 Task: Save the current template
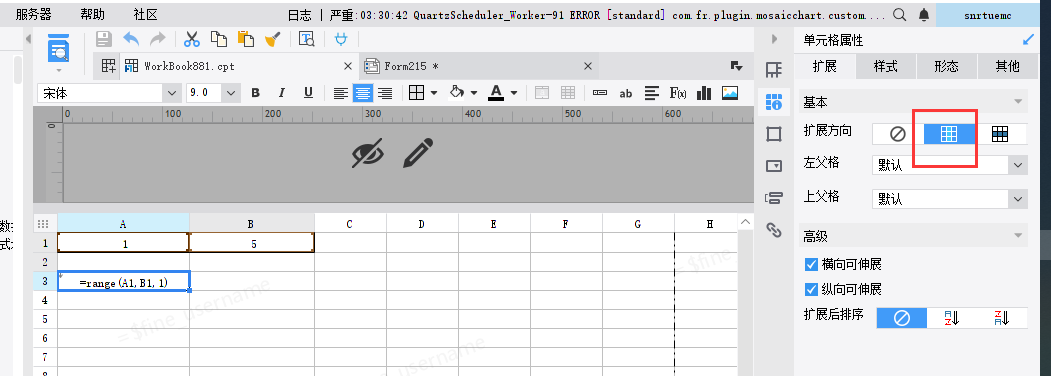pos(104,39)
